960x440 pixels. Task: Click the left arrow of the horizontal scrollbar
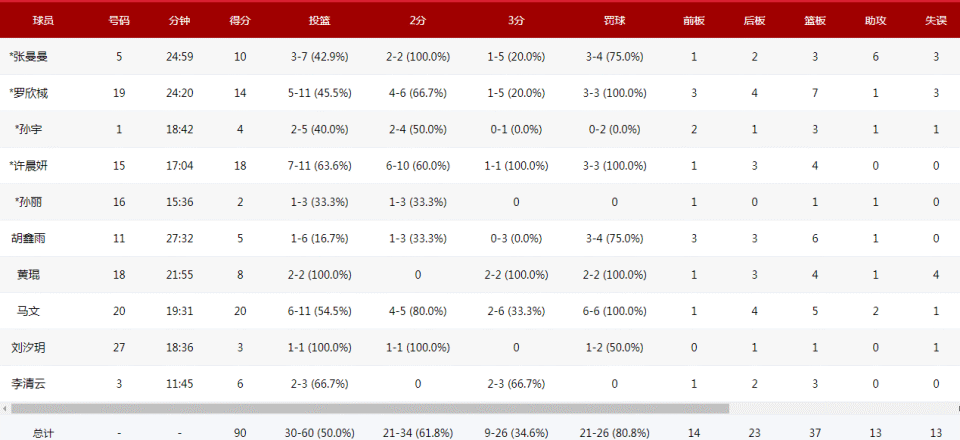pos(4,408)
